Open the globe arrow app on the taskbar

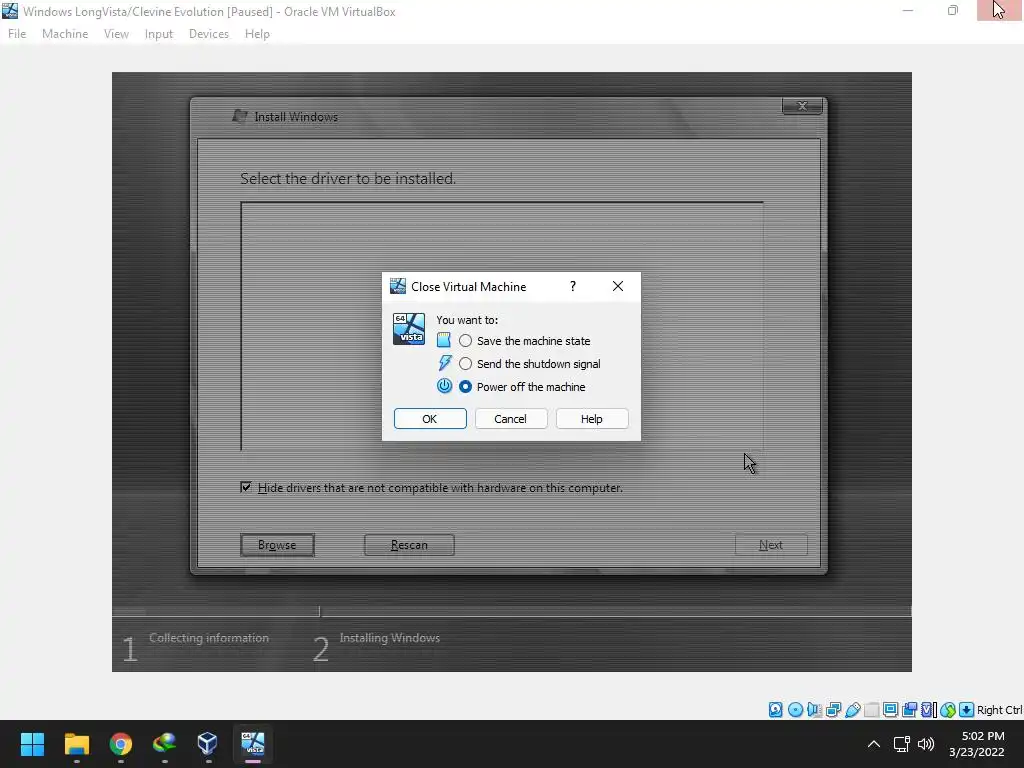164,744
